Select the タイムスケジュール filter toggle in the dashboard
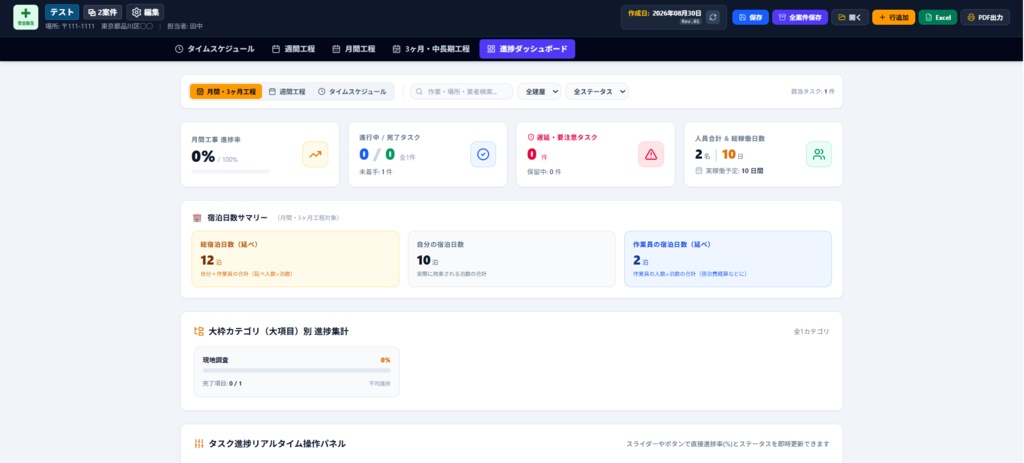The image size is (1024, 463). (352, 91)
